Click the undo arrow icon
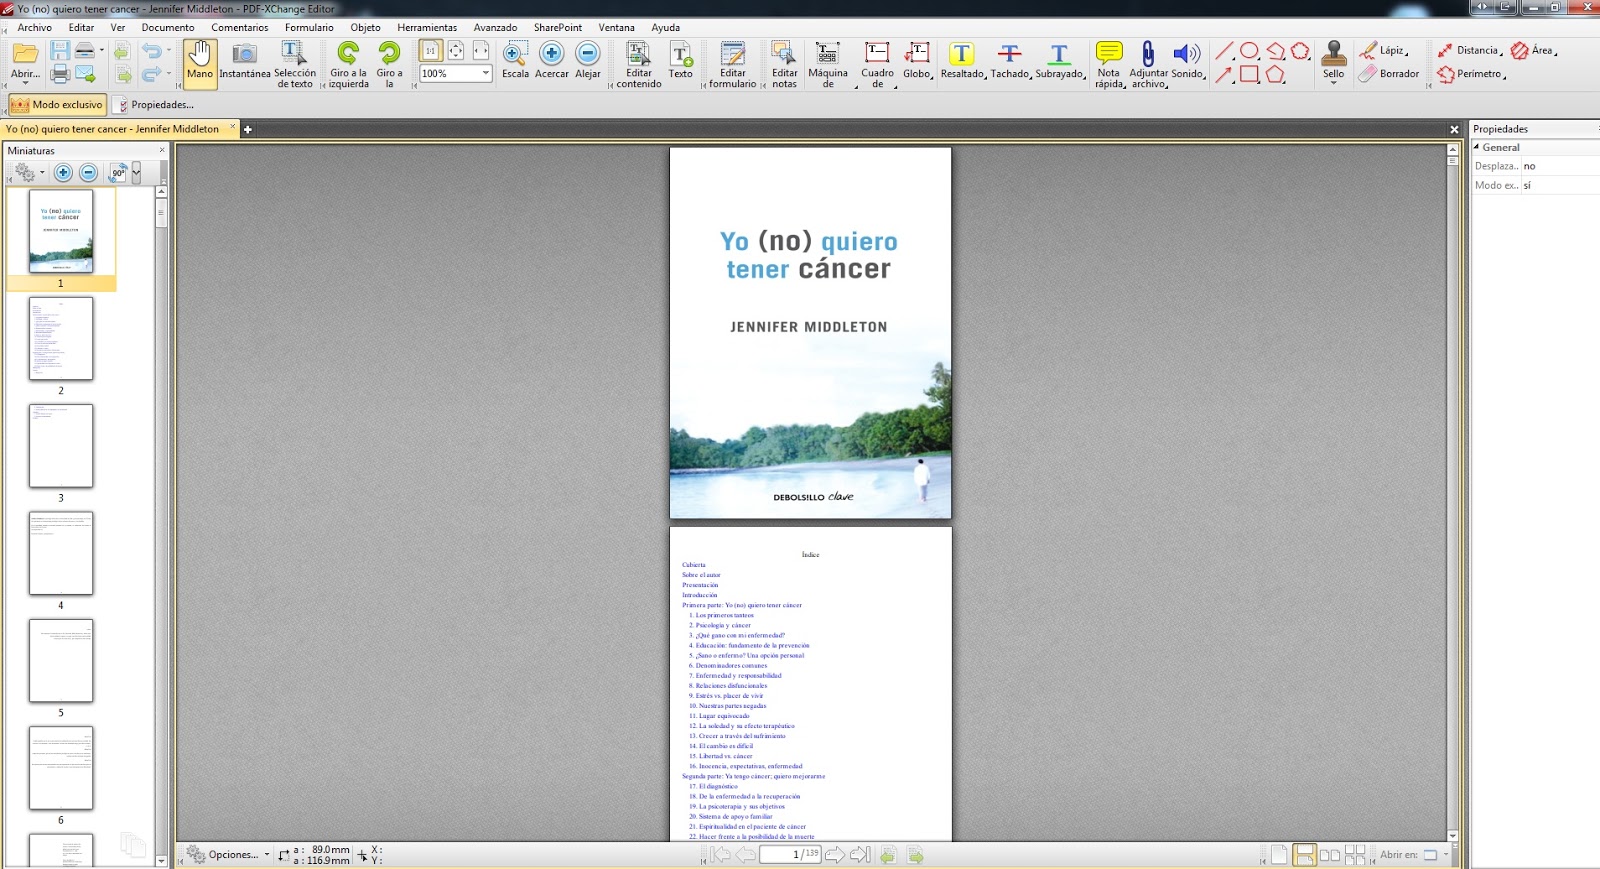1600x869 pixels. pos(151,50)
